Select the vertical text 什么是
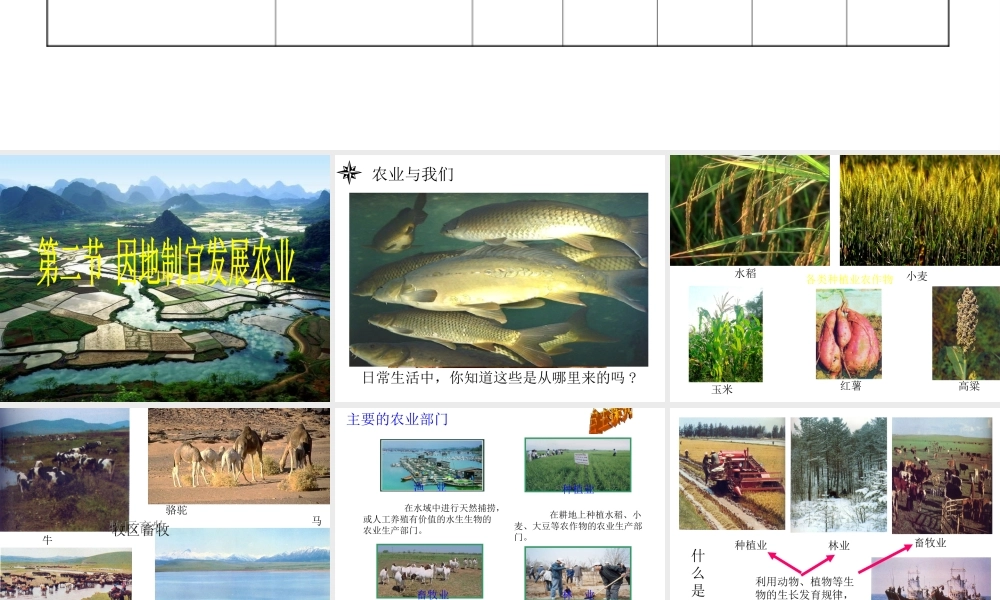 tap(698, 573)
